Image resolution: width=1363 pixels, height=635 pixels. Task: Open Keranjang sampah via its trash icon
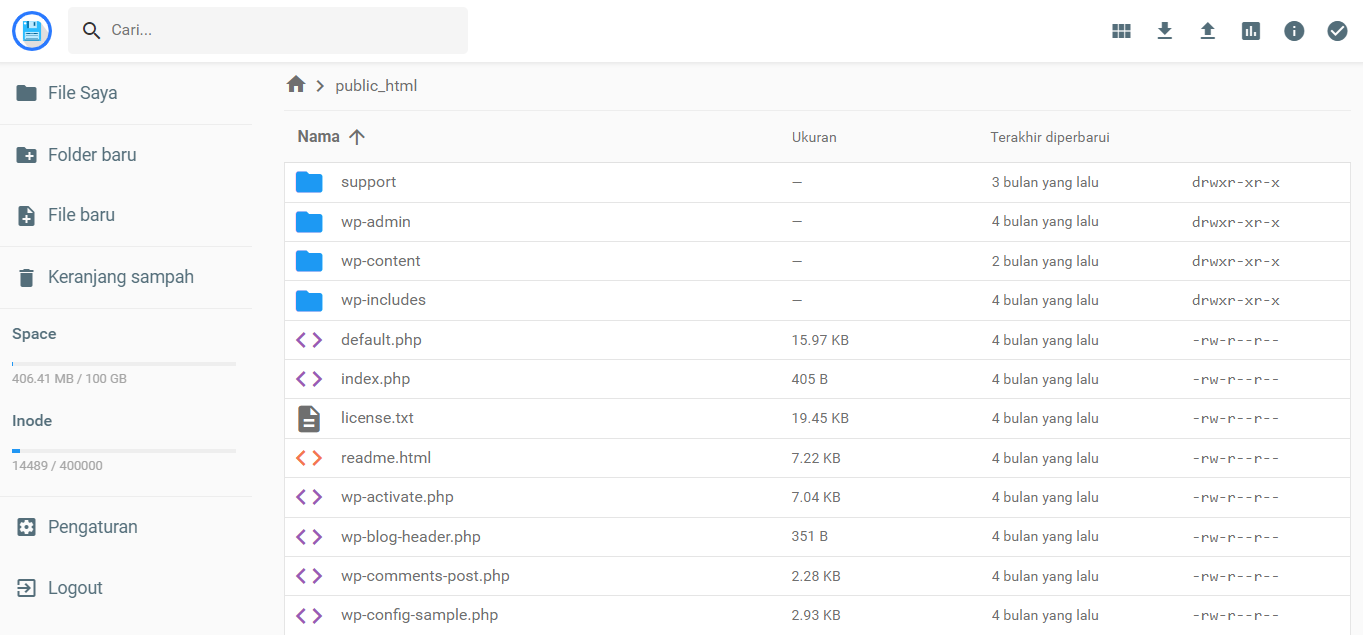point(25,276)
